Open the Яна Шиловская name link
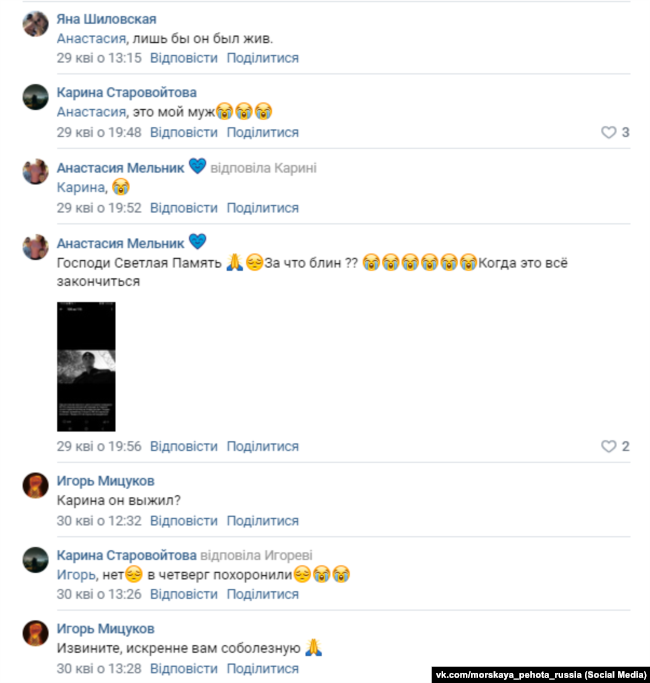This screenshot has width=650, height=683. (x=106, y=19)
